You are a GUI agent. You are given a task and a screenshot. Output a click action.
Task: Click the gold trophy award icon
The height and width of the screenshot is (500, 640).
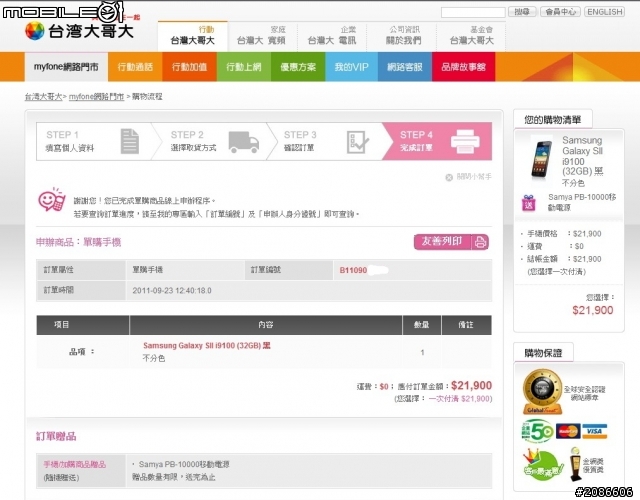pos(576,464)
